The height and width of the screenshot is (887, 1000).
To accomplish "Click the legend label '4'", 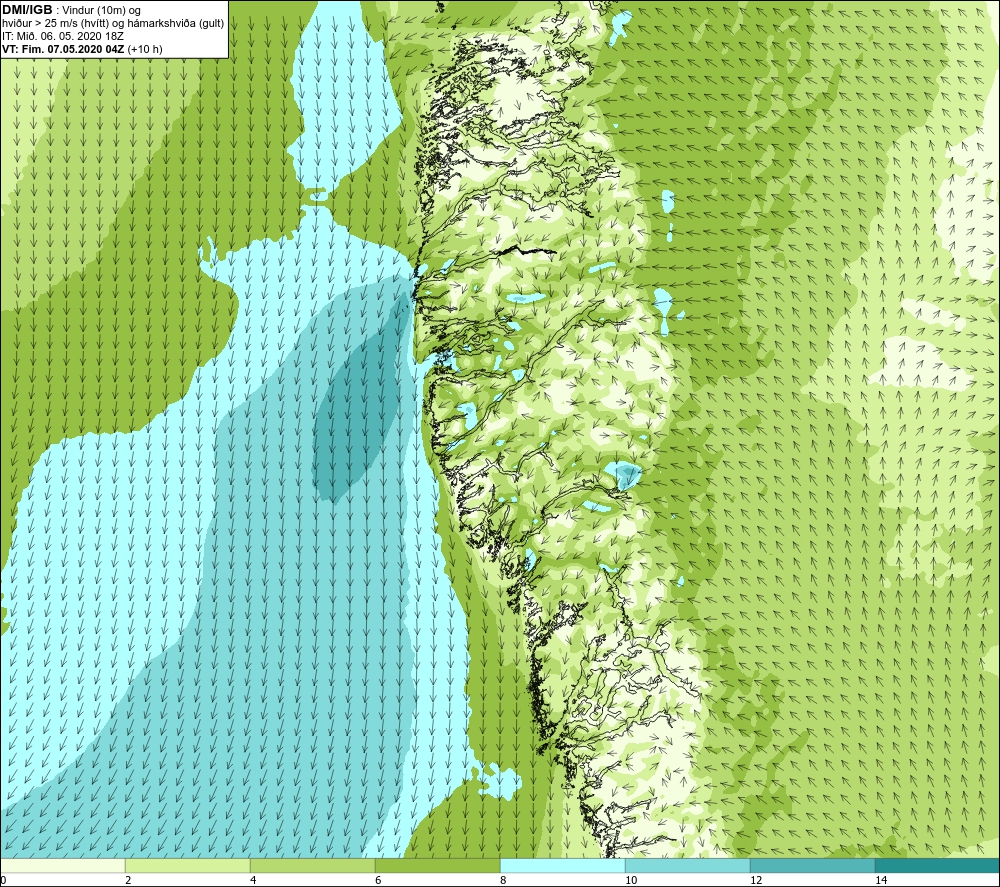I will click(x=253, y=880).
